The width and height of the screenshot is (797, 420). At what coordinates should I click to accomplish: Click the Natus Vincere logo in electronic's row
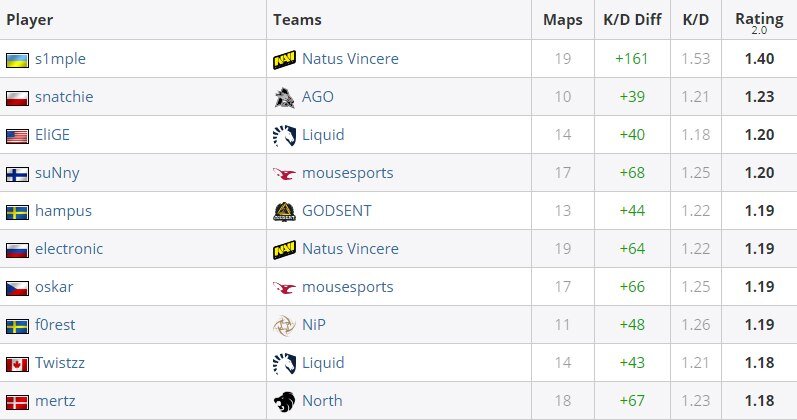tap(284, 249)
